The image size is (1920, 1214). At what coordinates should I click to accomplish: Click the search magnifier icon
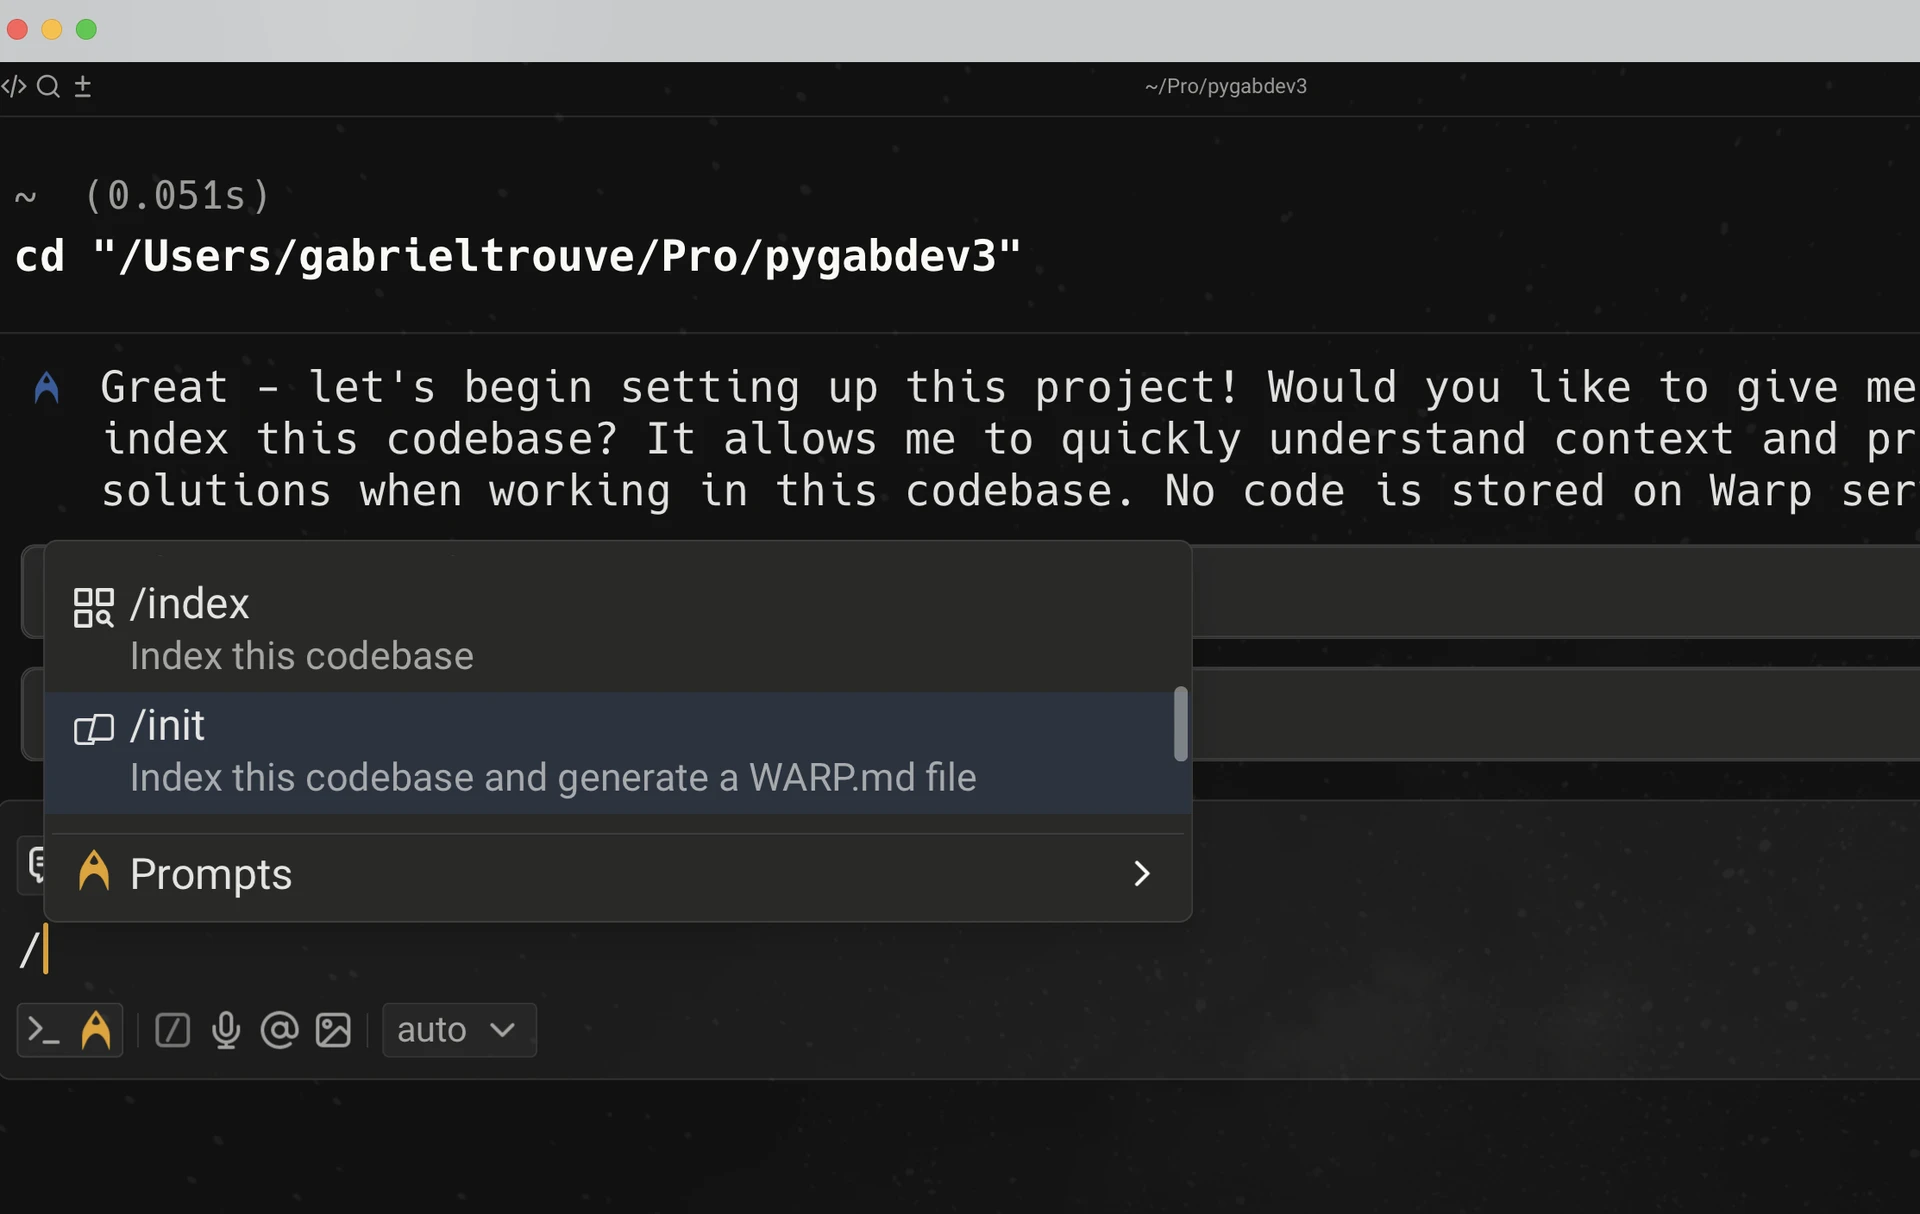click(x=48, y=86)
